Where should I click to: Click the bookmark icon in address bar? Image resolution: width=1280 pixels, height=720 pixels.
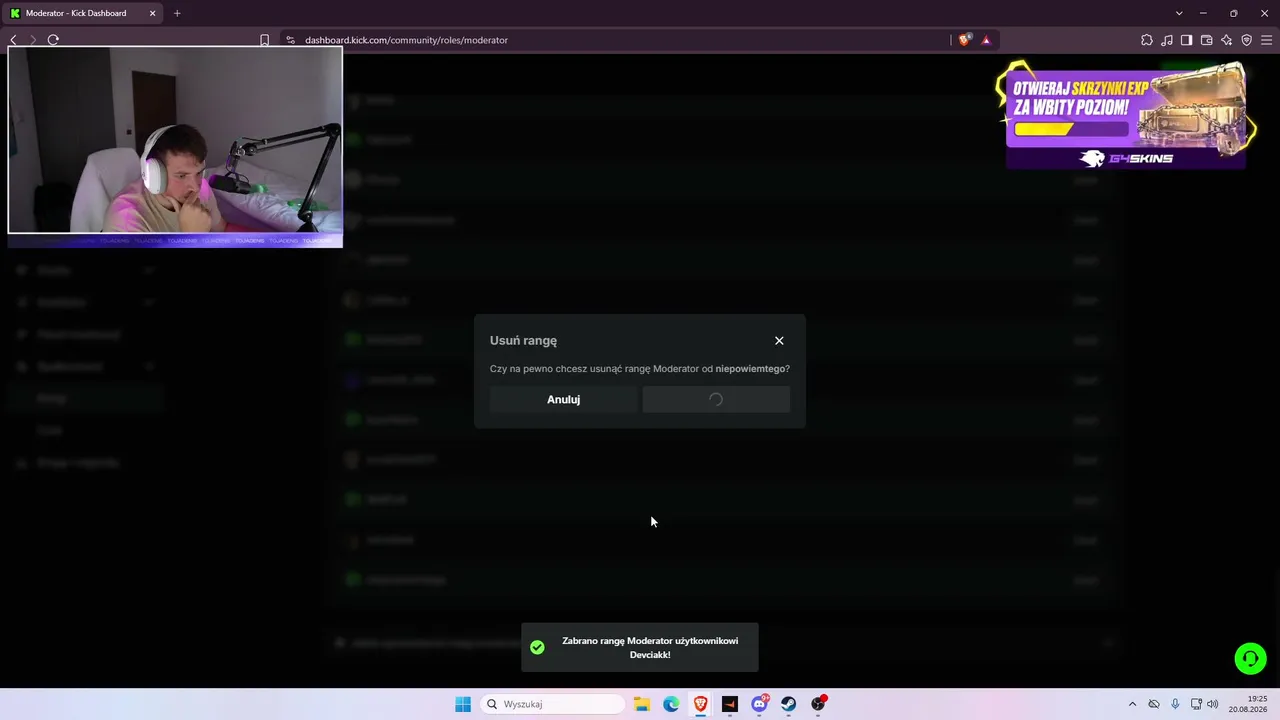(x=264, y=40)
